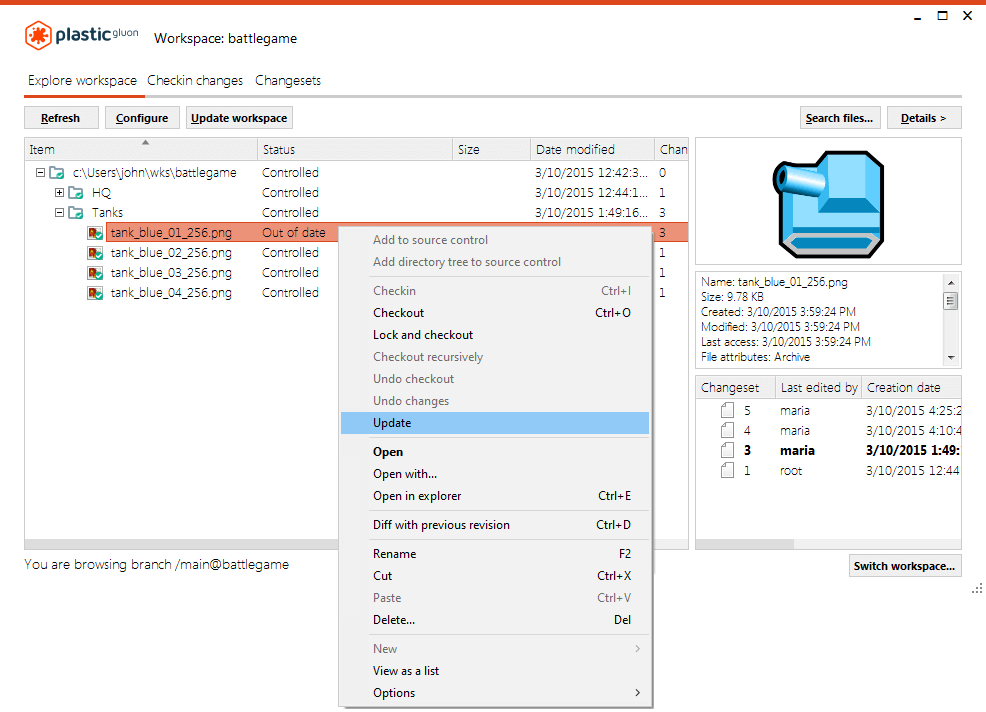Choose Rename from the context menu
This screenshot has height=712, width=986.
495,554
